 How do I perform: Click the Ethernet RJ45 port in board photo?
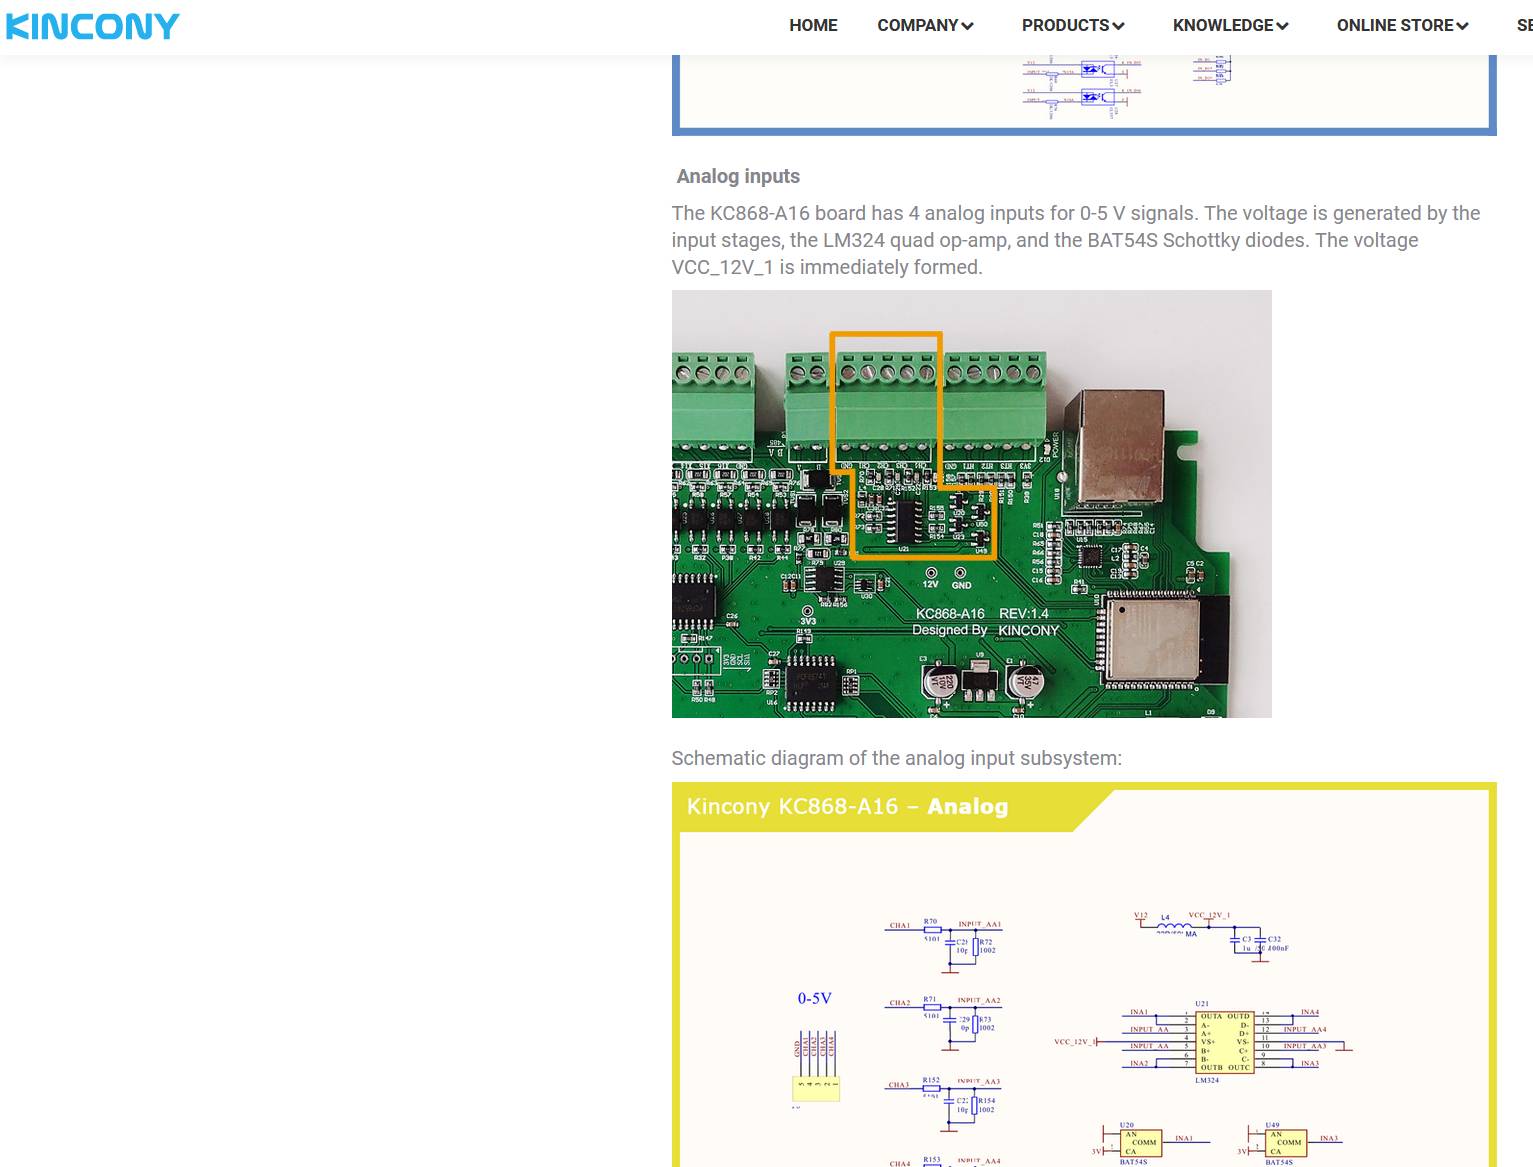[x=1114, y=447]
